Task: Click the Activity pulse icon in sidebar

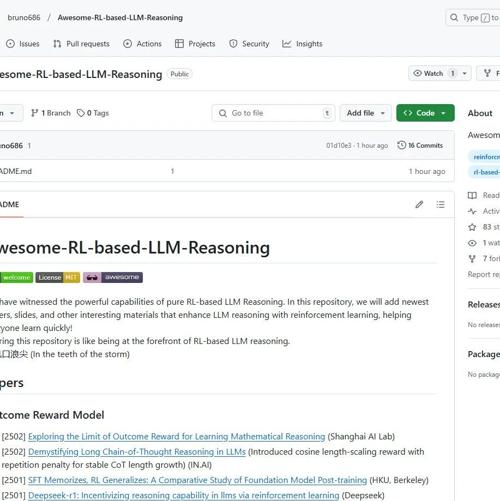Action: click(472, 211)
